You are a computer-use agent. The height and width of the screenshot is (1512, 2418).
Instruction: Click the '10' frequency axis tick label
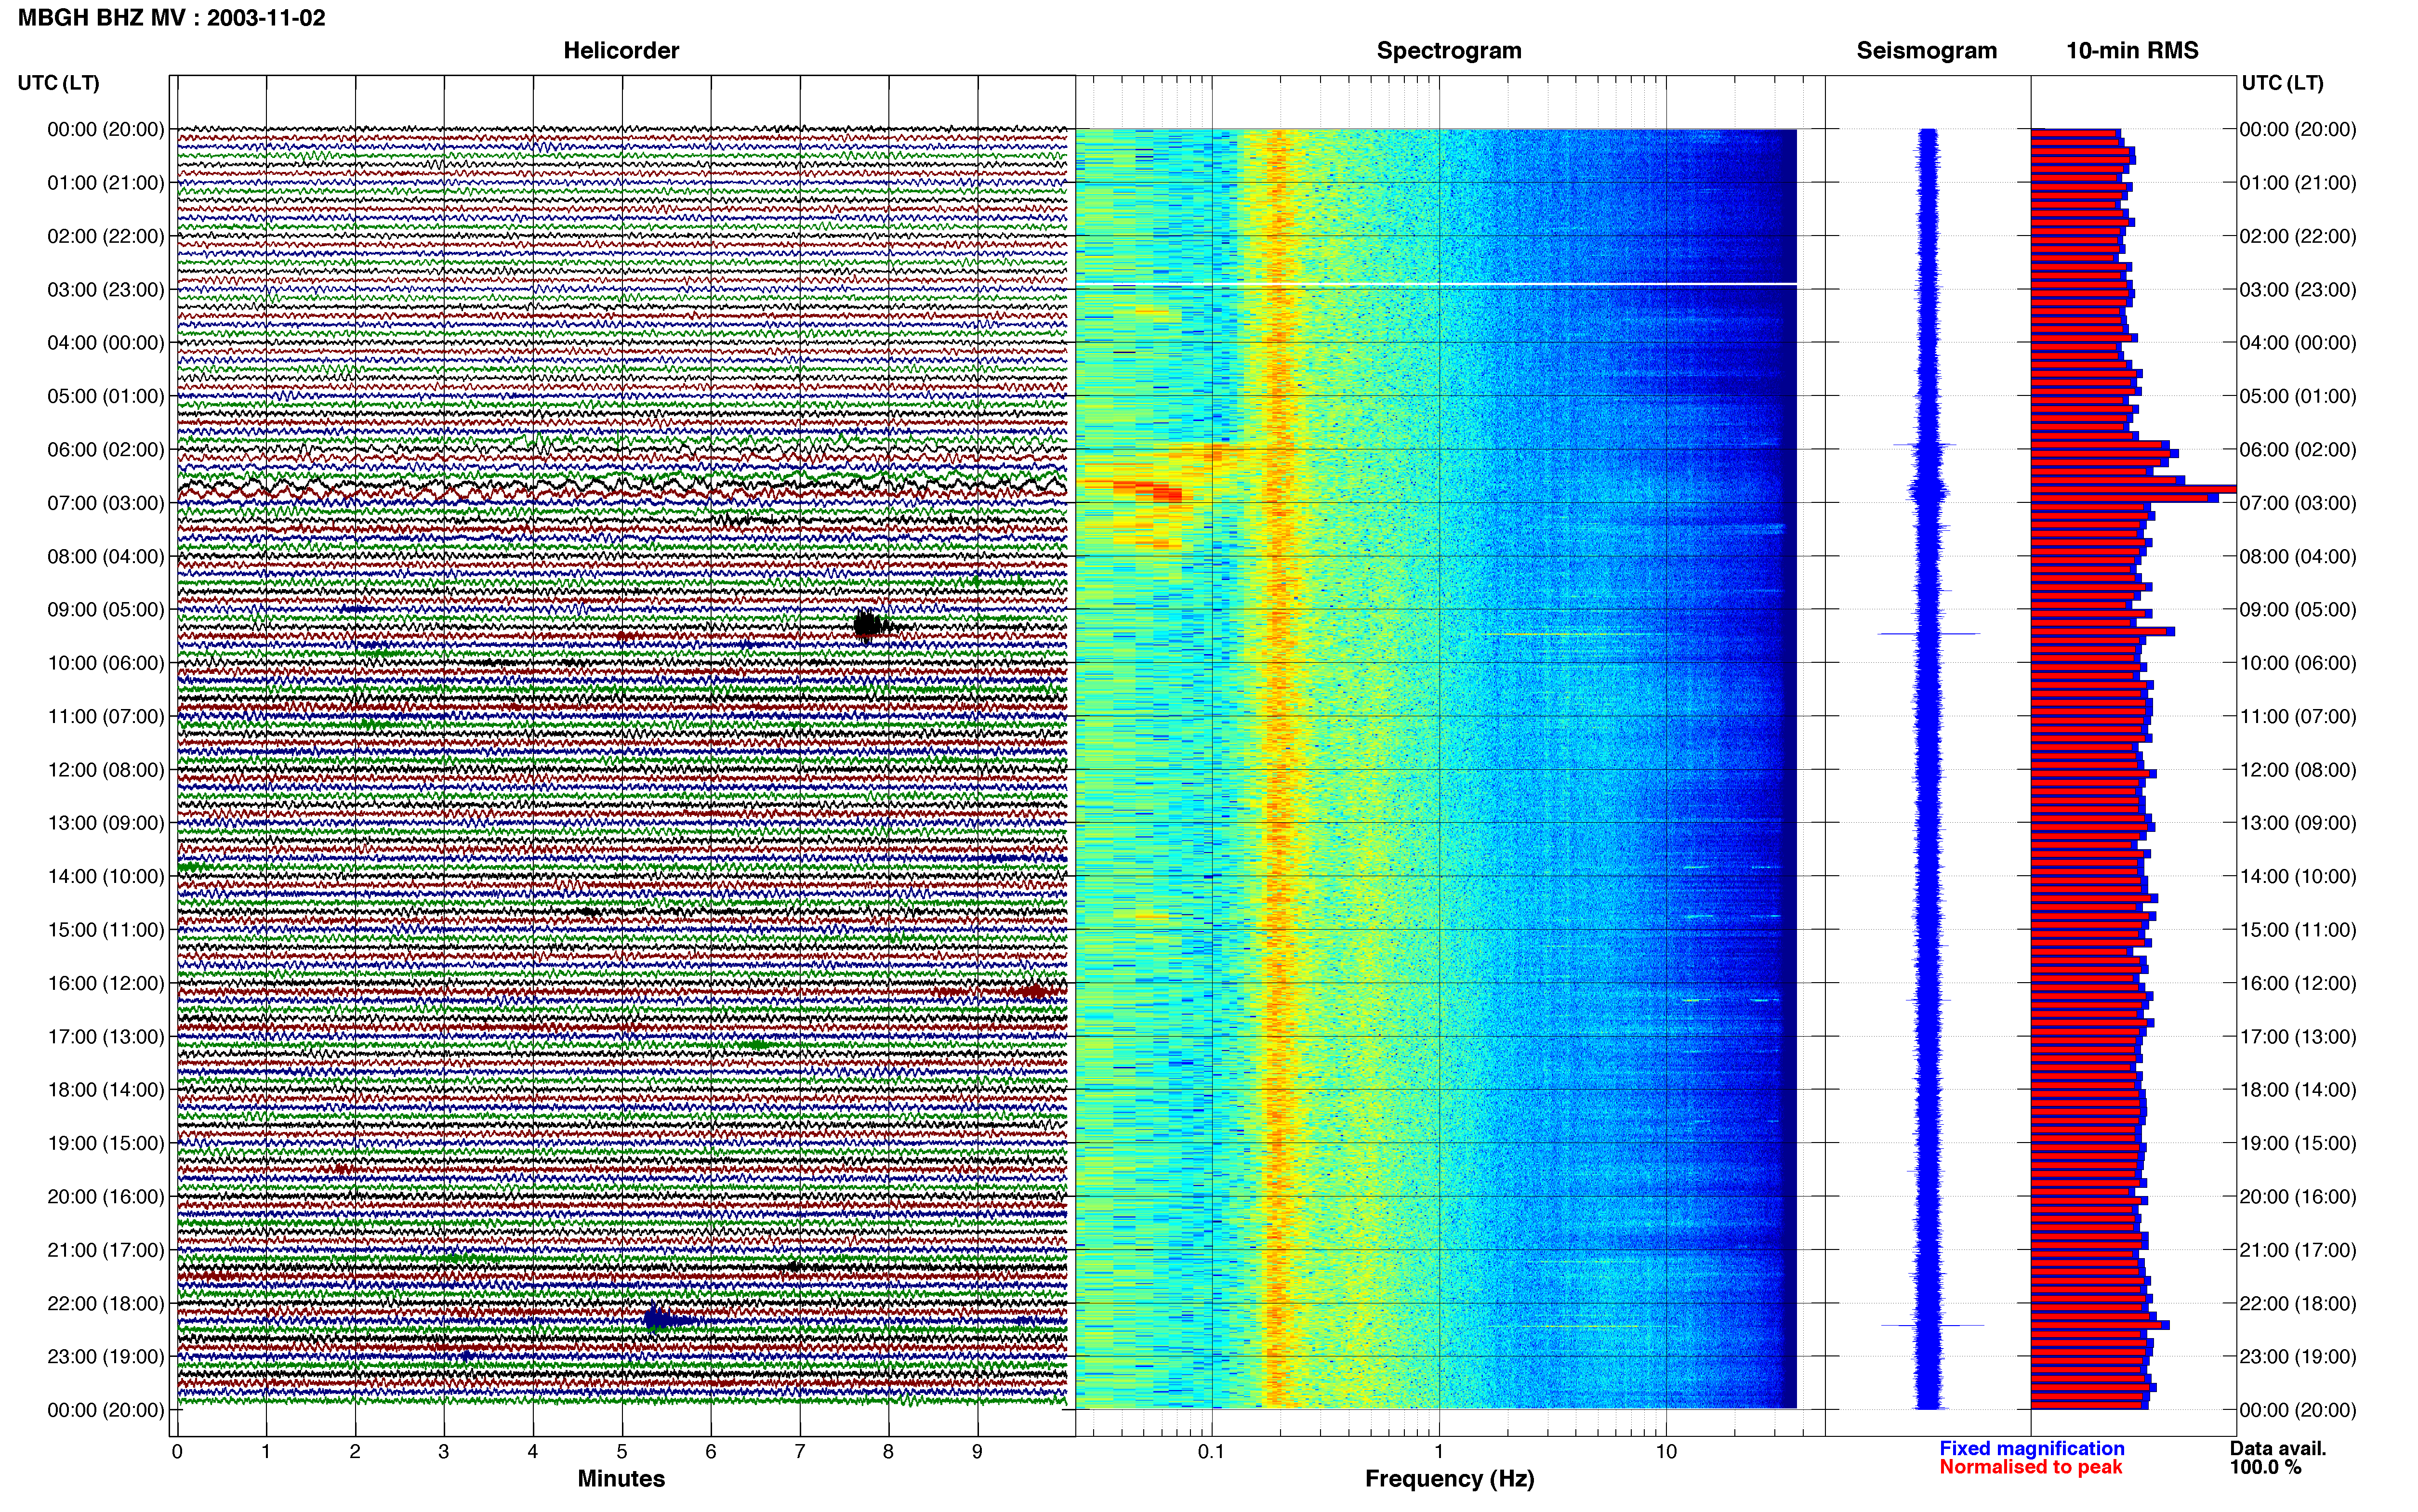point(1666,1452)
